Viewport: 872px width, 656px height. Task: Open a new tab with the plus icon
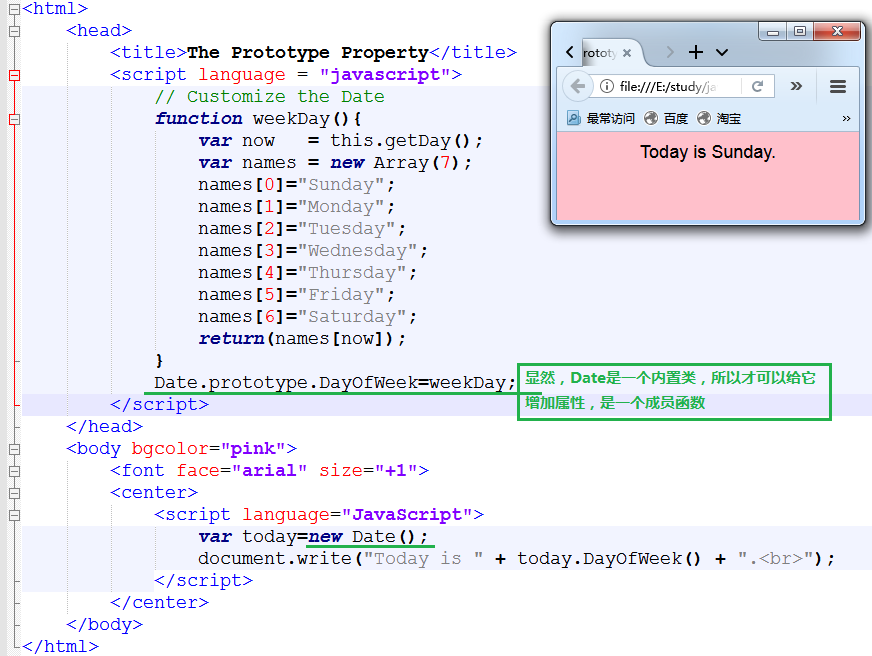696,51
